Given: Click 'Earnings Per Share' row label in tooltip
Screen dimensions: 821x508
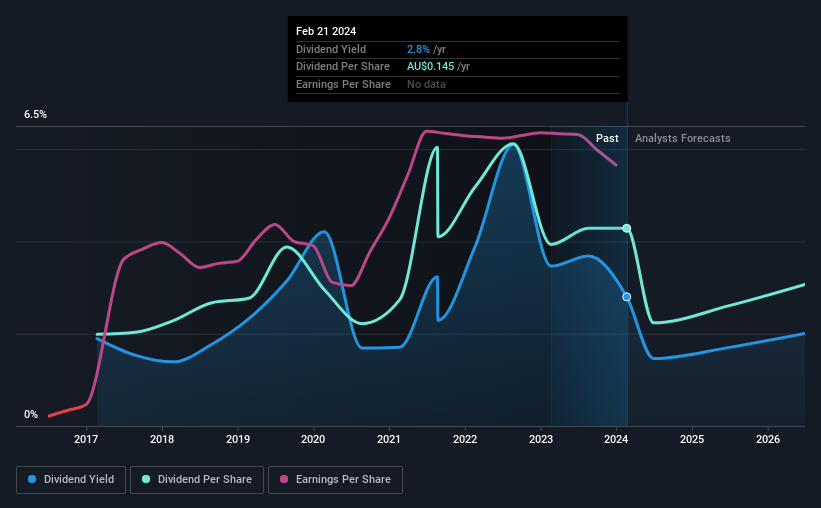Looking at the screenshot, I should point(343,84).
